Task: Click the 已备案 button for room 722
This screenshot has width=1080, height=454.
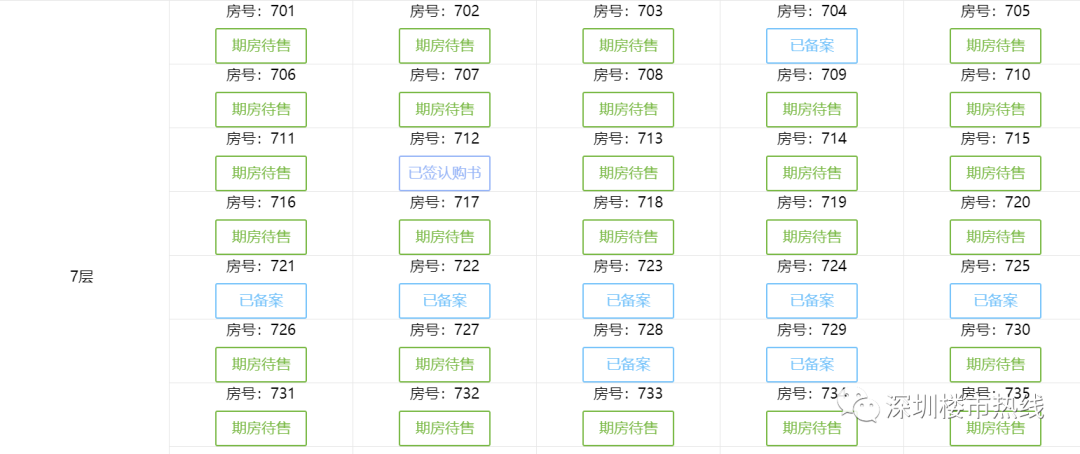Action: (x=444, y=301)
